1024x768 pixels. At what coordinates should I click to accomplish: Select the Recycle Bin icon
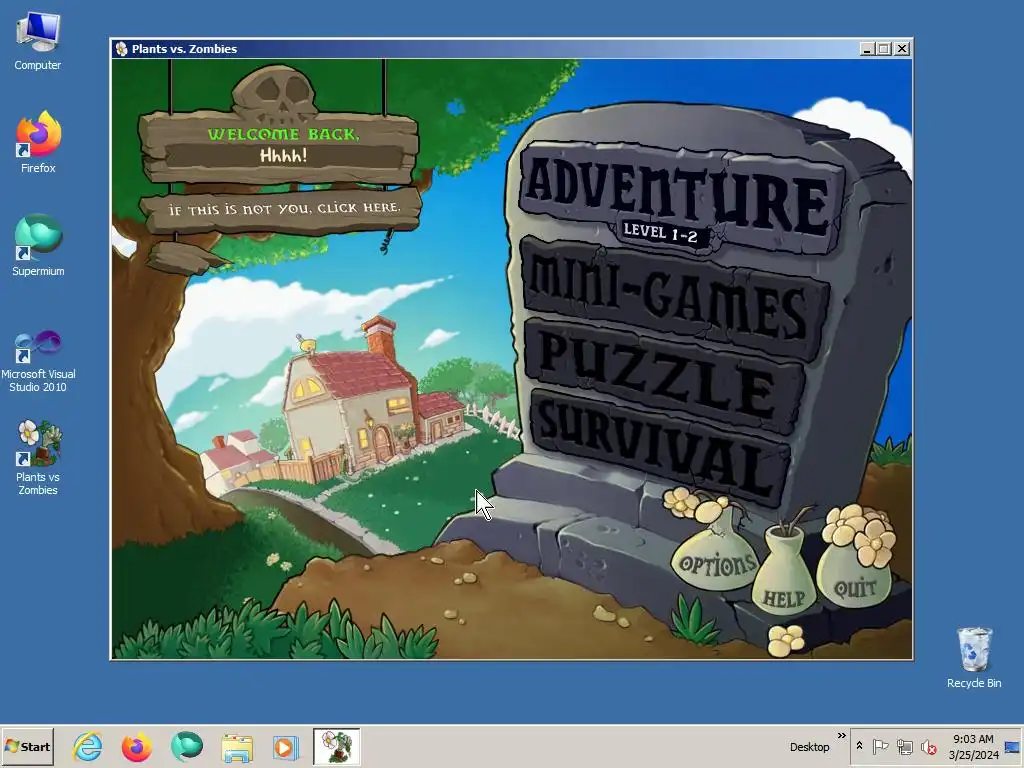pyautogui.click(x=974, y=657)
